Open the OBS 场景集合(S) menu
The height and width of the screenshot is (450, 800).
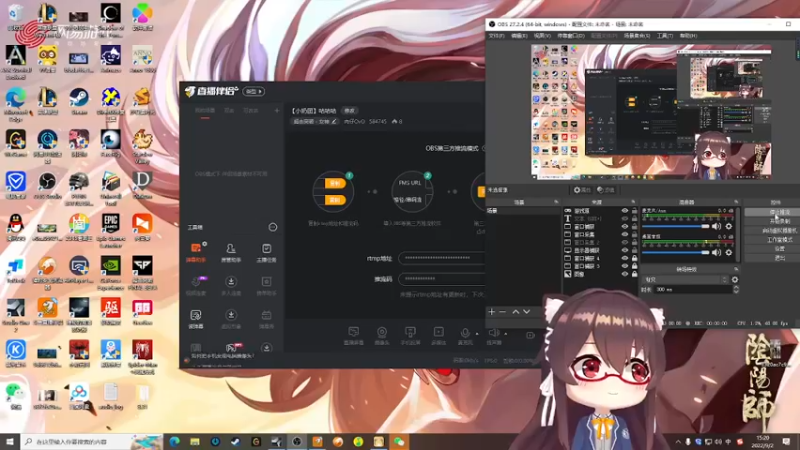(x=637, y=36)
